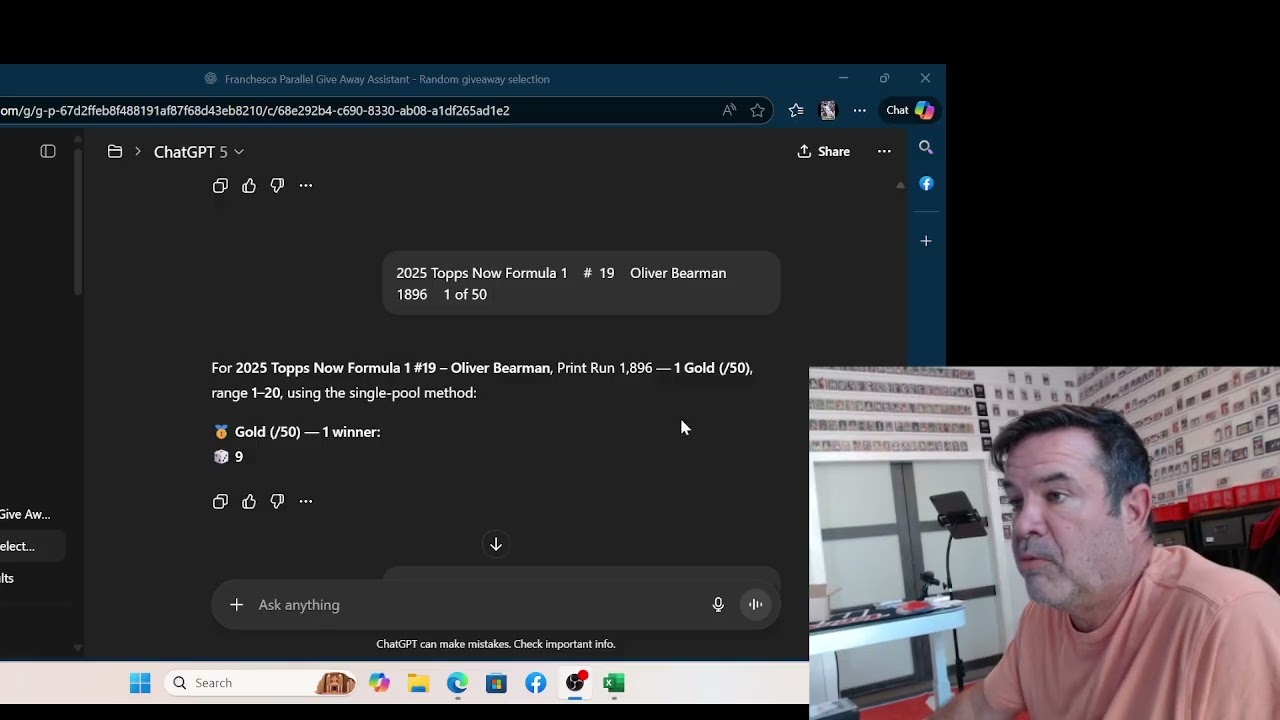Open the browser profile avatar
Image resolution: width=1280 pixels, height=720 pixels.
click(x=828, y=110)
